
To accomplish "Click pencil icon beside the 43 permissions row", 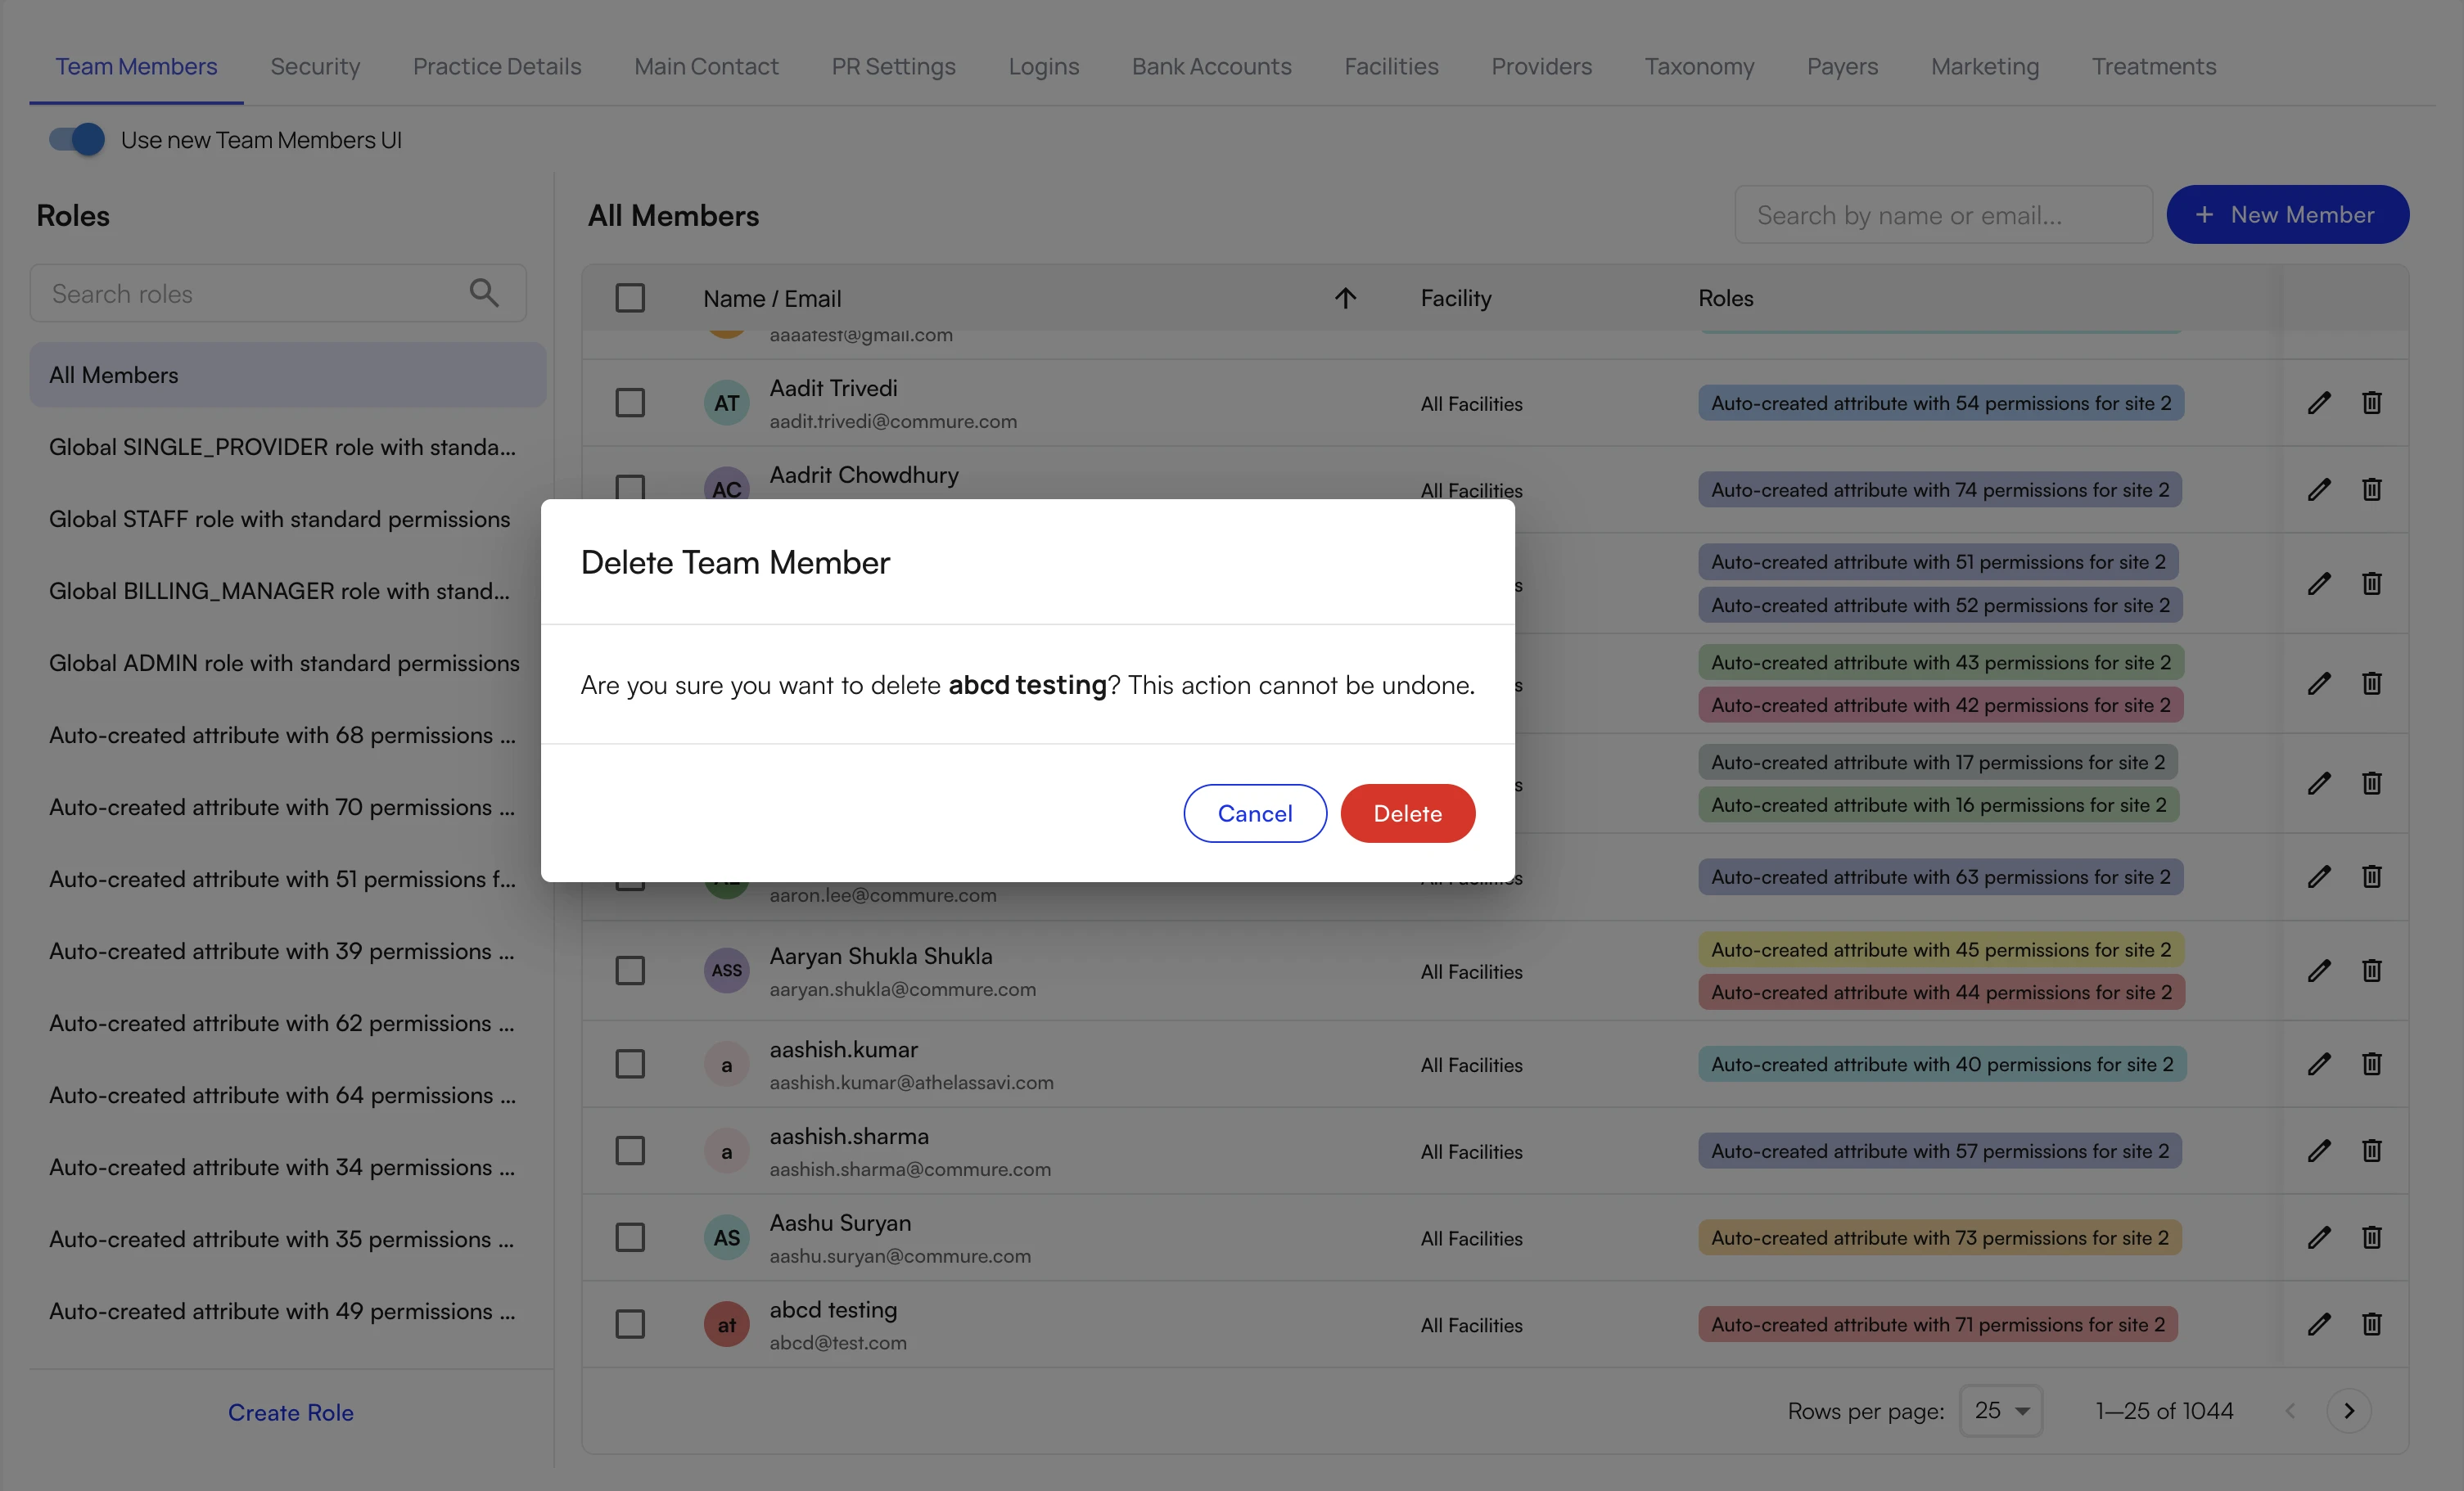I will point(2319,683).
